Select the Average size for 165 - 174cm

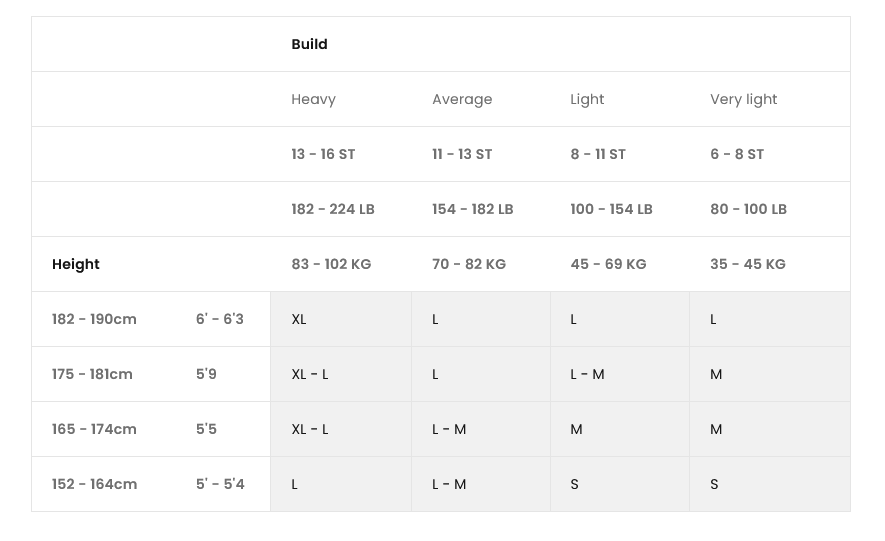[449, 429]
